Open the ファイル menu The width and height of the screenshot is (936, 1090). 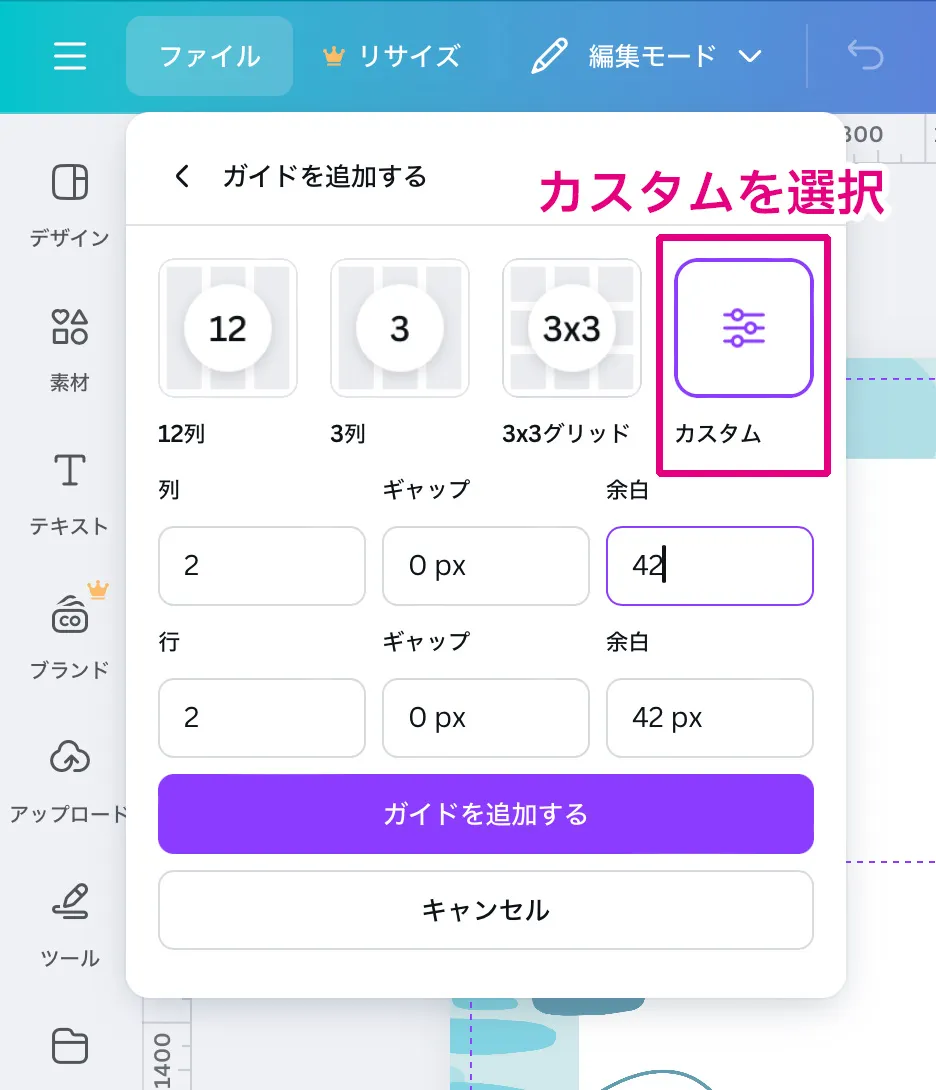coord(209,56)
